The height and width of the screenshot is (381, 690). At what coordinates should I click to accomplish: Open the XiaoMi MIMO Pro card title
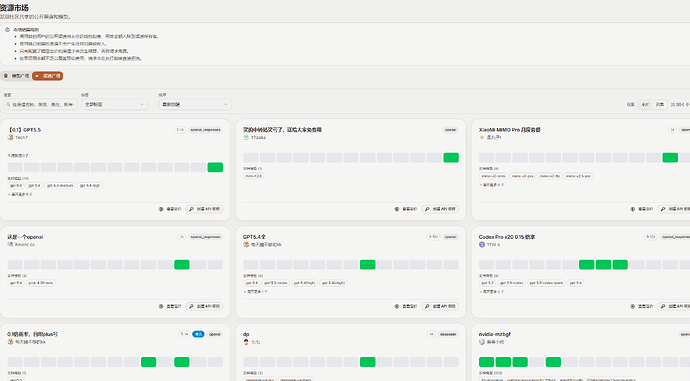click(x=510, y=130)
